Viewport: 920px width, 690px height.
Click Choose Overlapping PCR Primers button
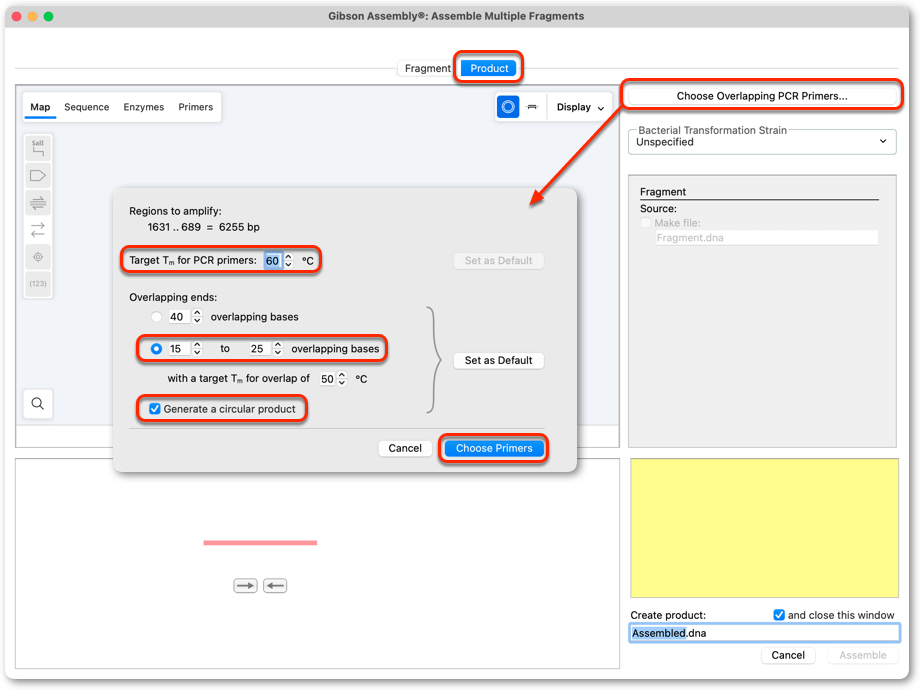coord(762,96)
